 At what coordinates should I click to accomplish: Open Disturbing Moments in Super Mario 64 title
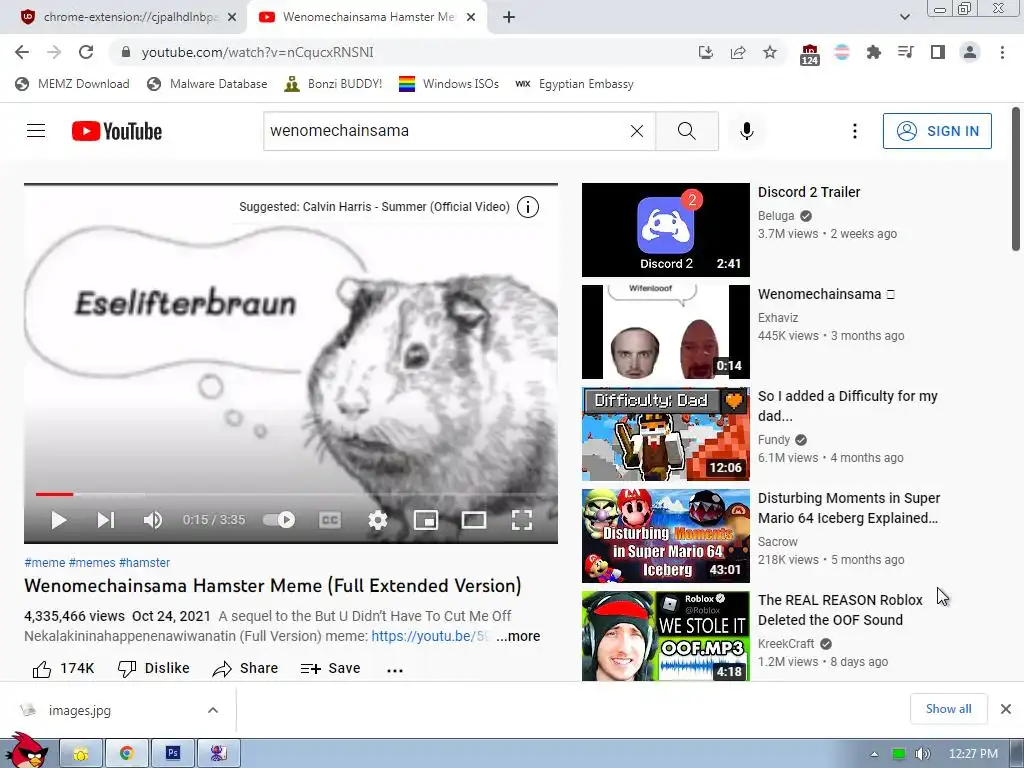(849, 508)
